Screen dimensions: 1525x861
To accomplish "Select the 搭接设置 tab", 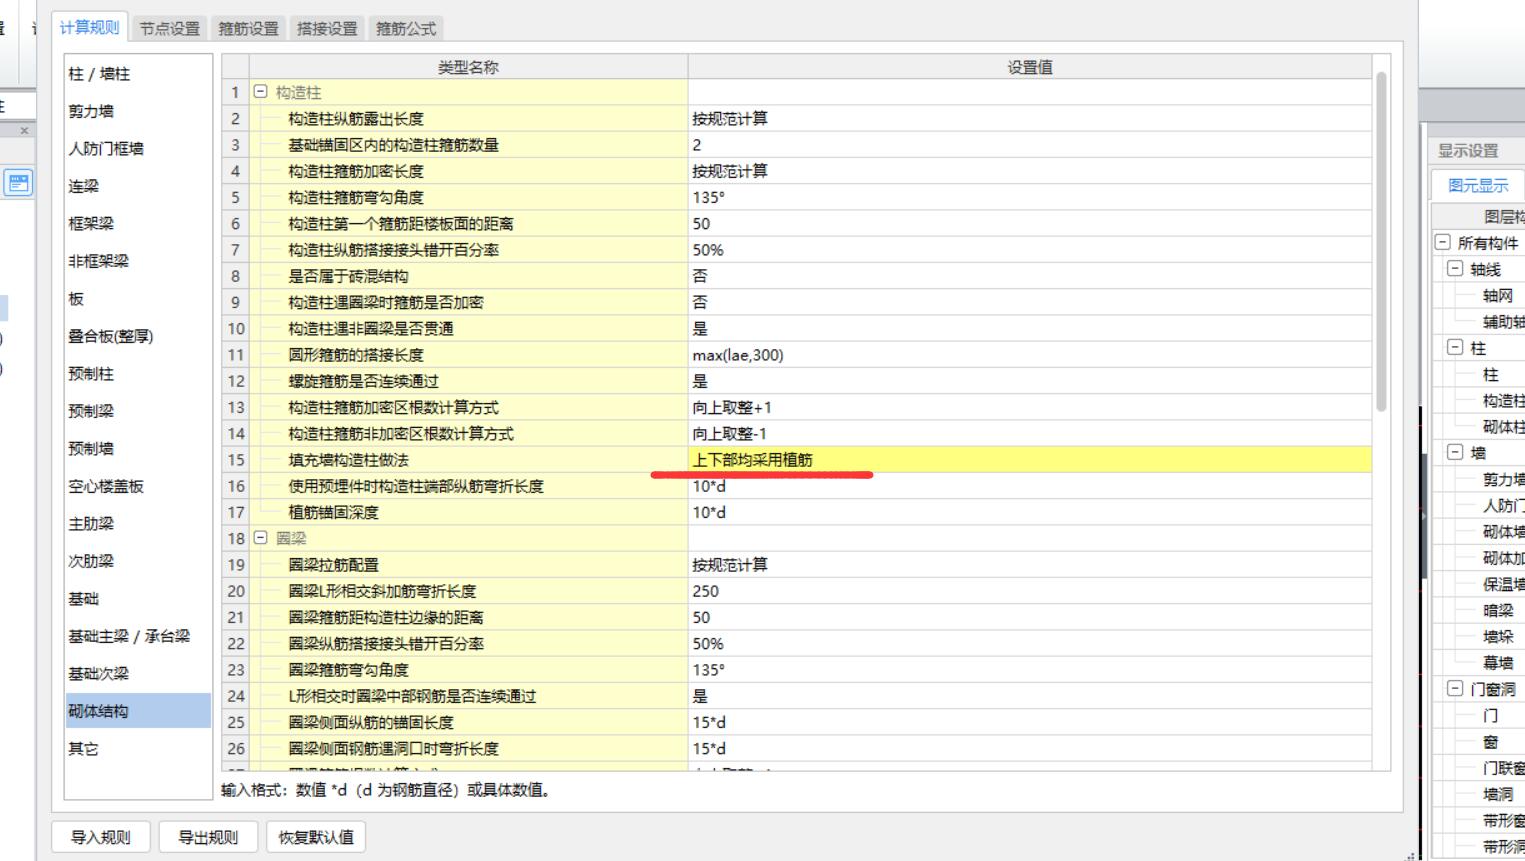I will point(327,29).
